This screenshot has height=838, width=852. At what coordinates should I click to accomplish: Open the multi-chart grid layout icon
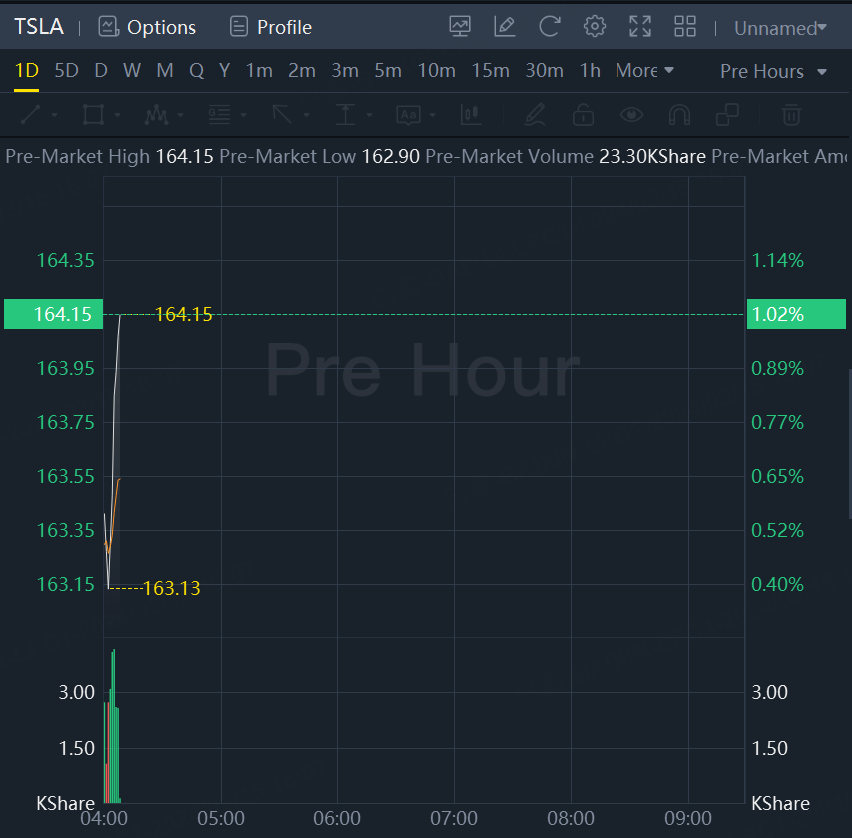pyautogui.click(x=685, y=26)
